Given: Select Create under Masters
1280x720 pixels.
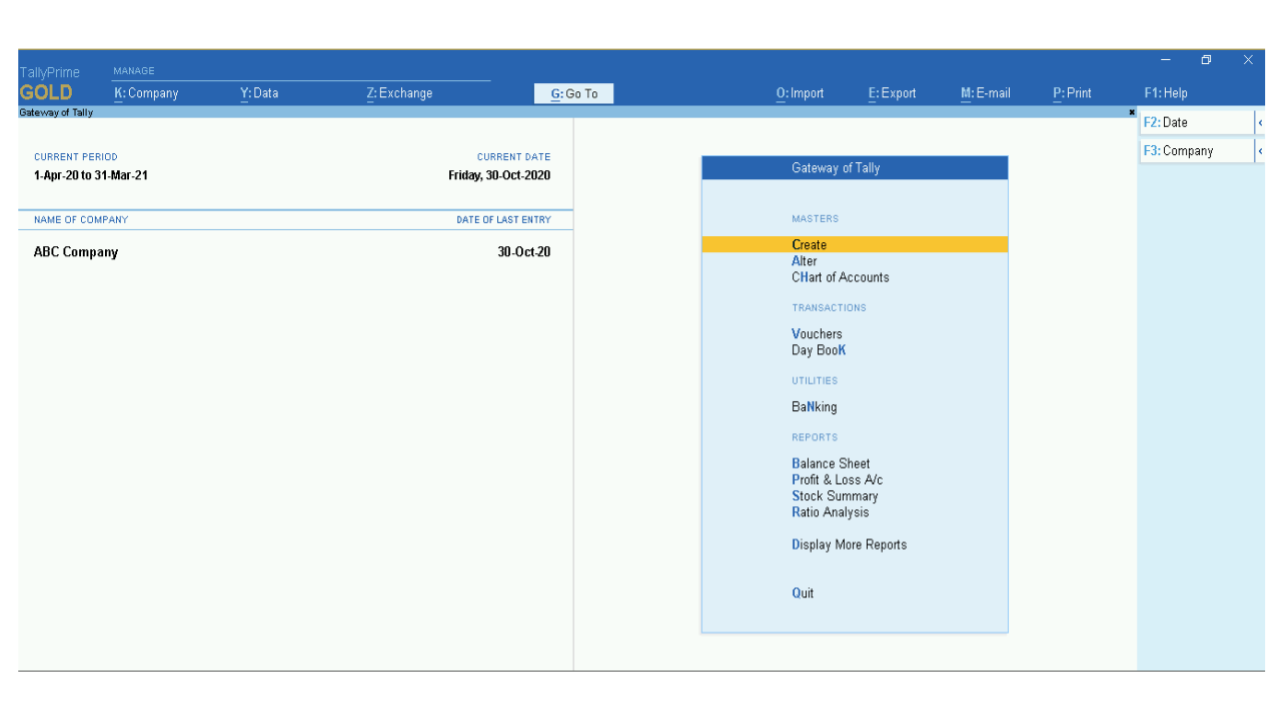Looking at the screenshot, I should [855, 245].
